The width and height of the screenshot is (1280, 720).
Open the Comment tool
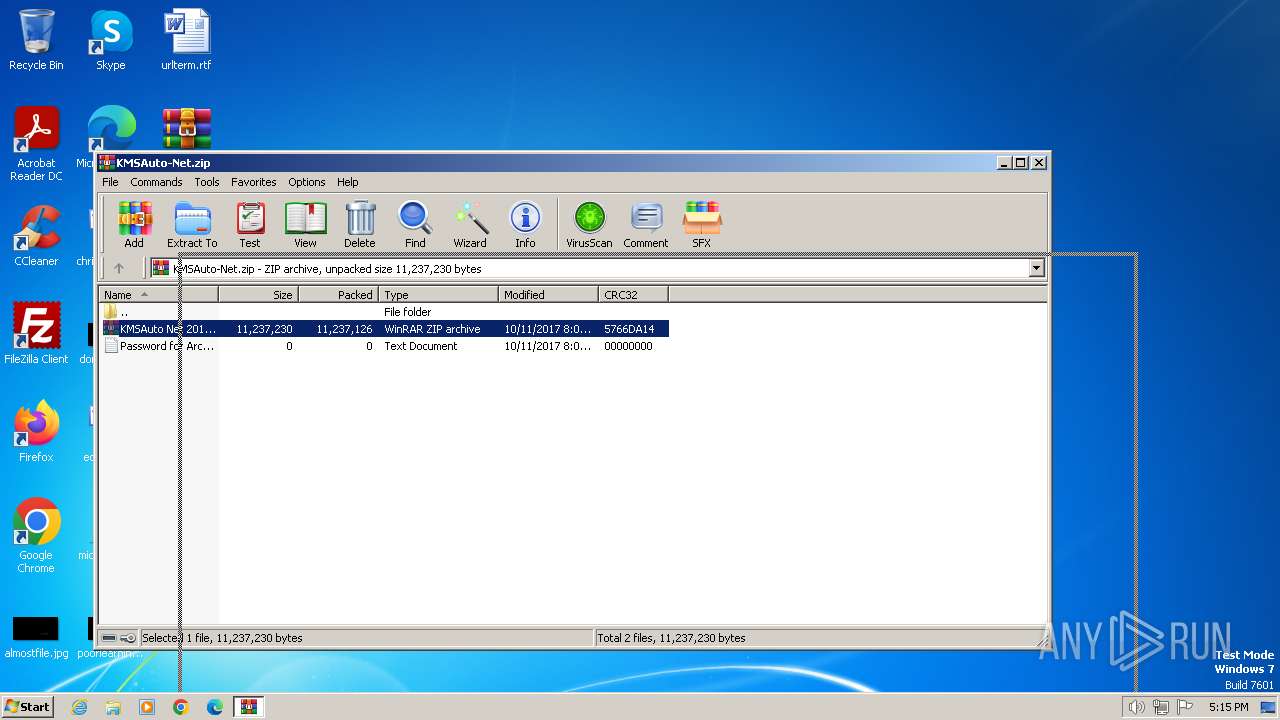point(646,224)
